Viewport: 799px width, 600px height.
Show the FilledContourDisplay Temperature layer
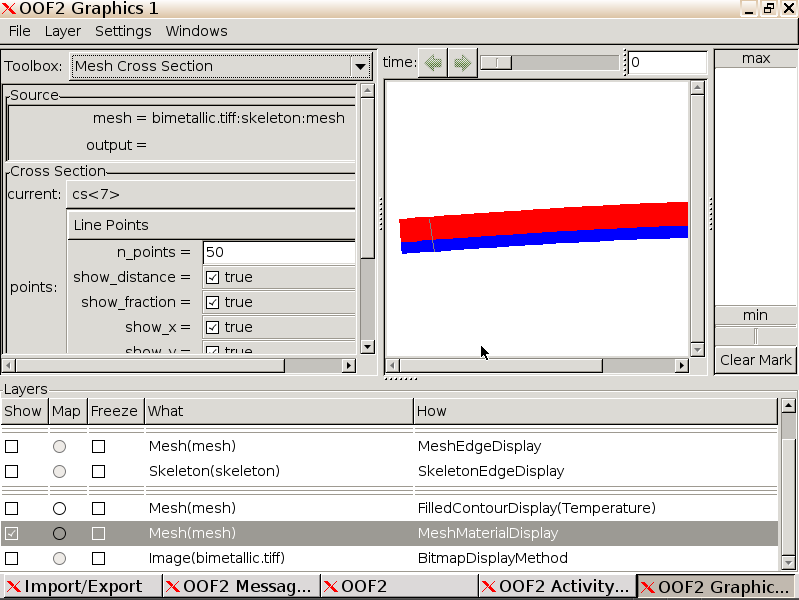coord(12,509)
